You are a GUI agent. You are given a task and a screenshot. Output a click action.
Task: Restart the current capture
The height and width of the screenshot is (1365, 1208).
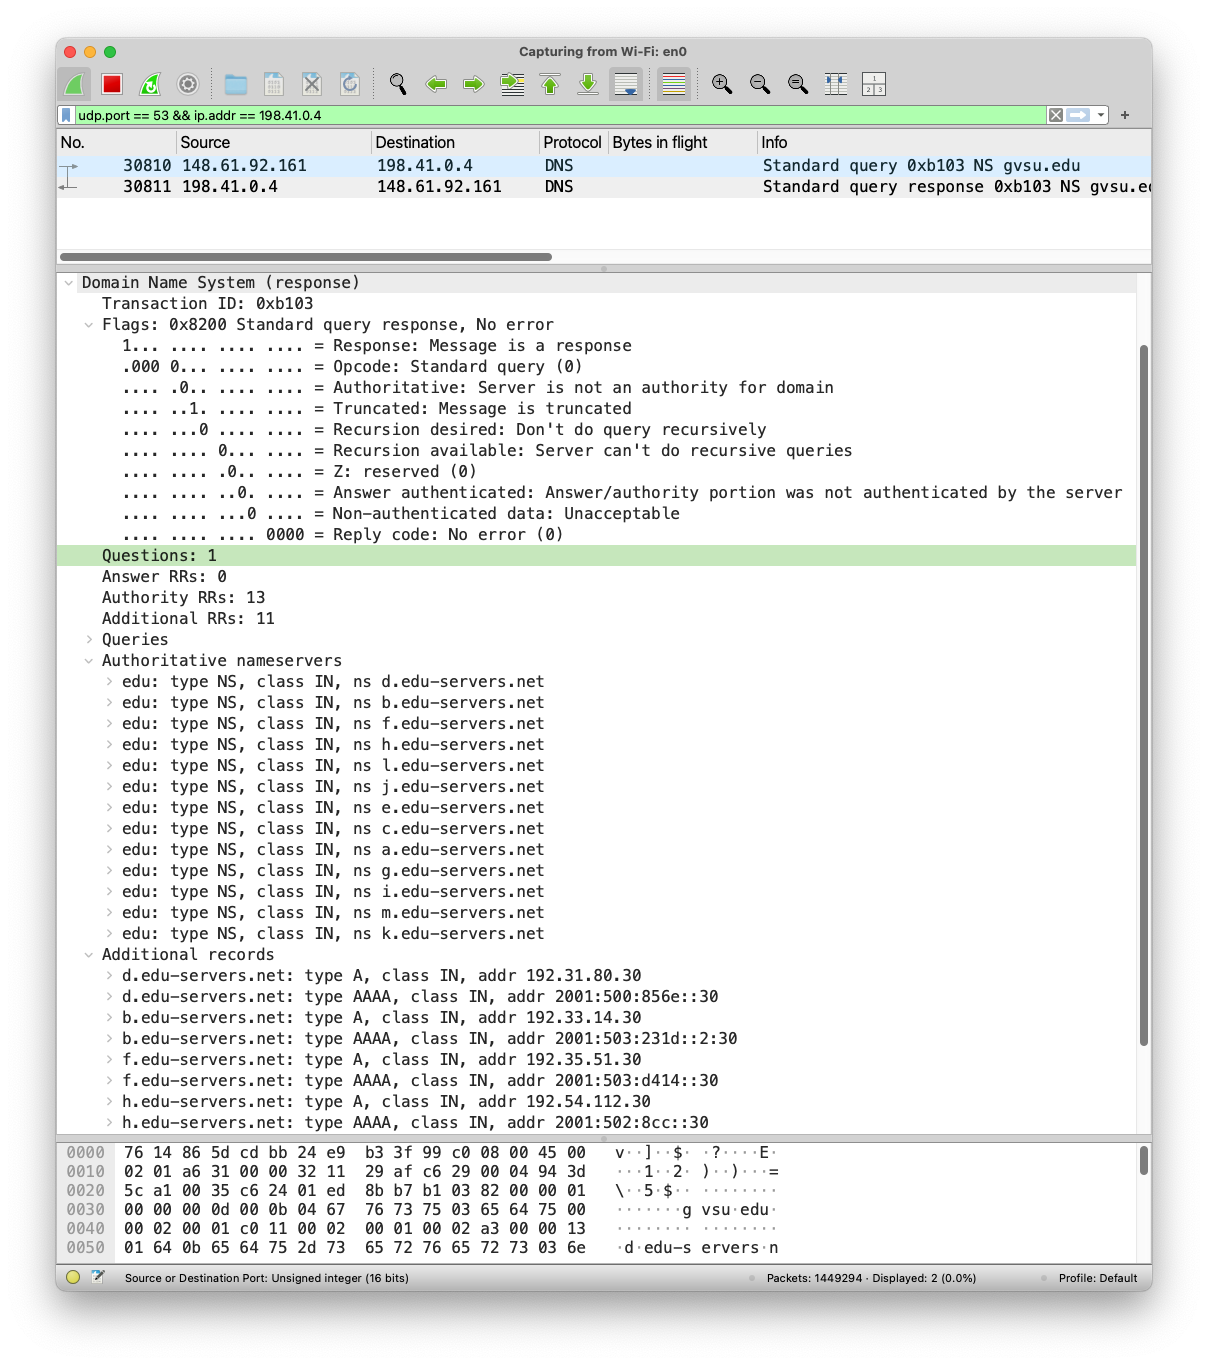click(150, 84)
